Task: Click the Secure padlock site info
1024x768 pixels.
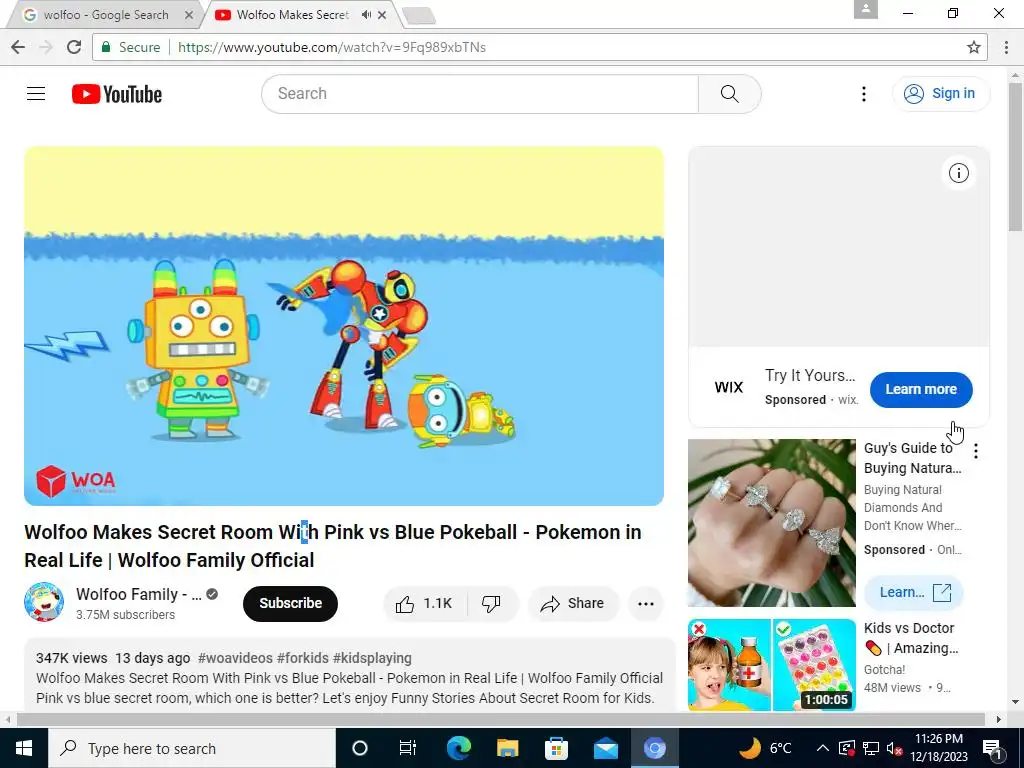Action: [130, 47]
